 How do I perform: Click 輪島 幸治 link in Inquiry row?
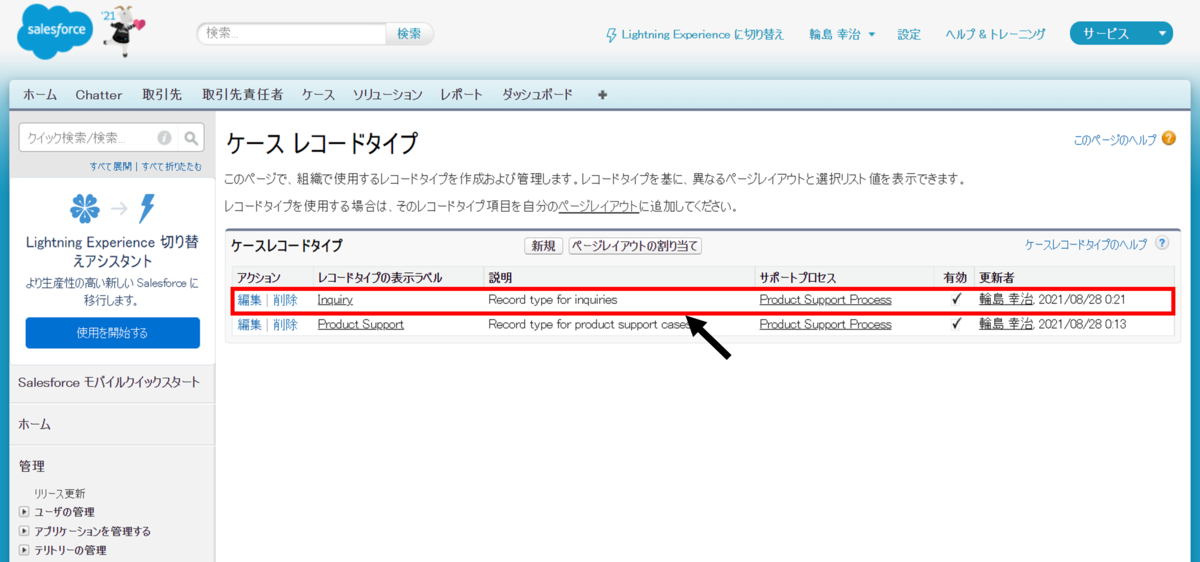click(x=1006, y=299)
